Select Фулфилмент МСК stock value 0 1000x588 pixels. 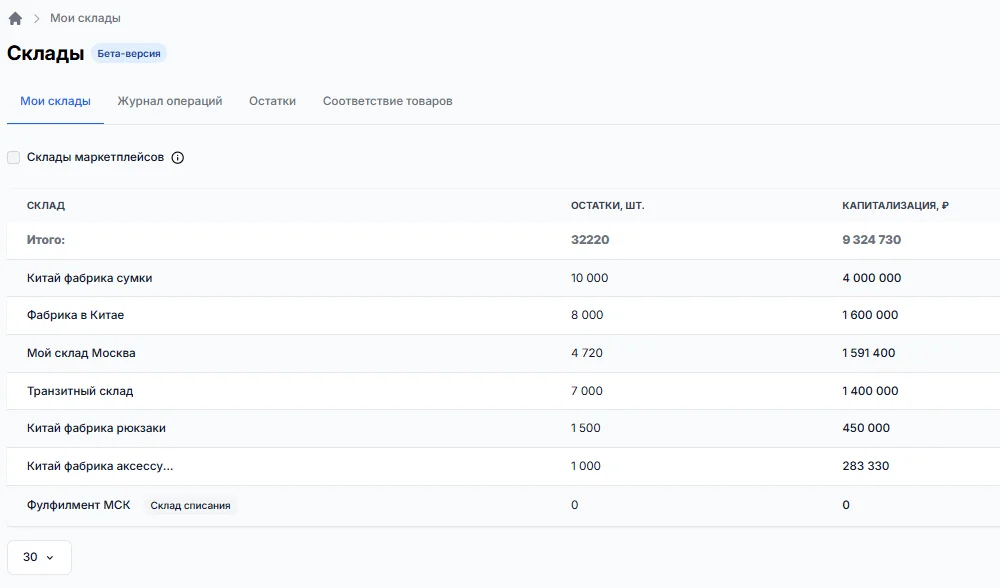coord(575,505)
